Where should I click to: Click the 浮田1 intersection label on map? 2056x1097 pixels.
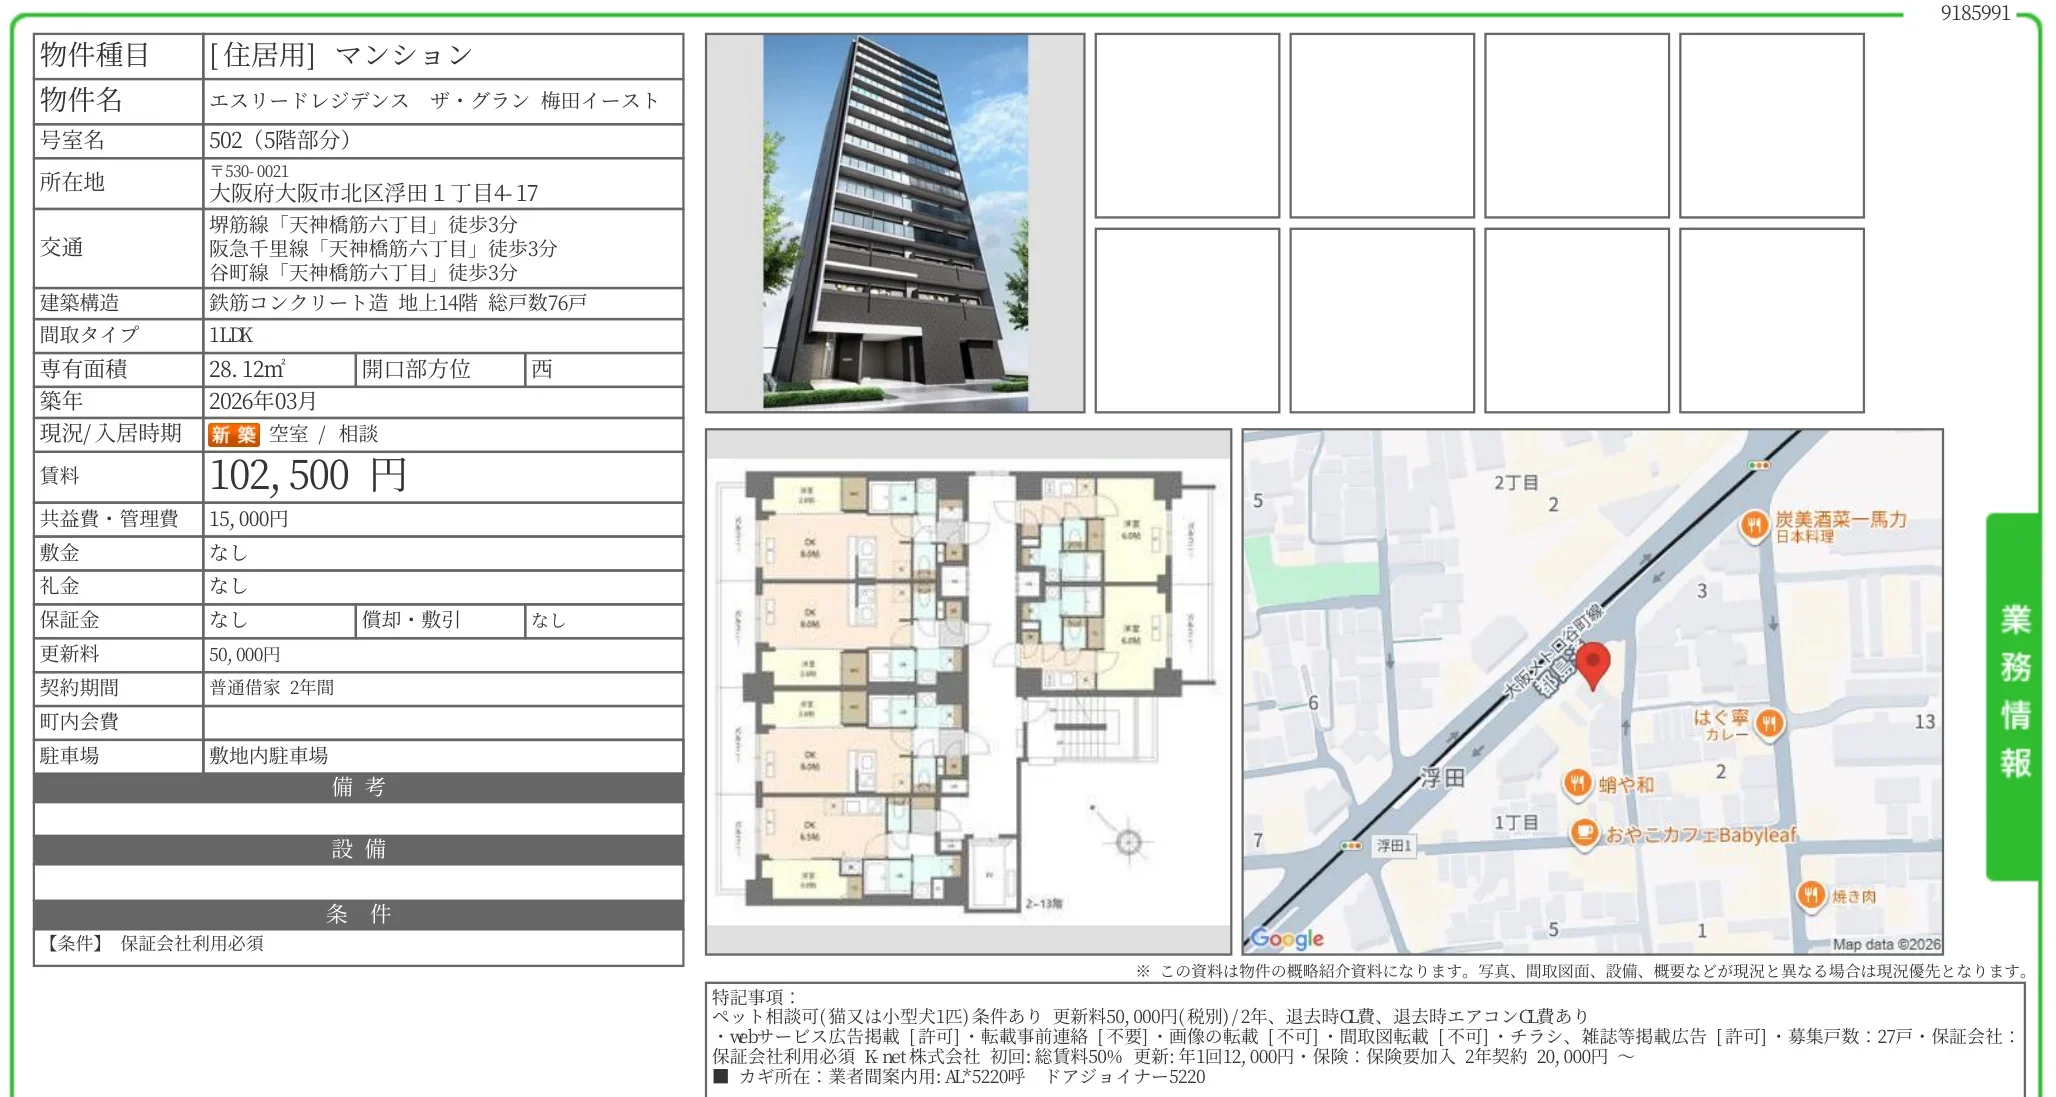(x=1393, y=846)
